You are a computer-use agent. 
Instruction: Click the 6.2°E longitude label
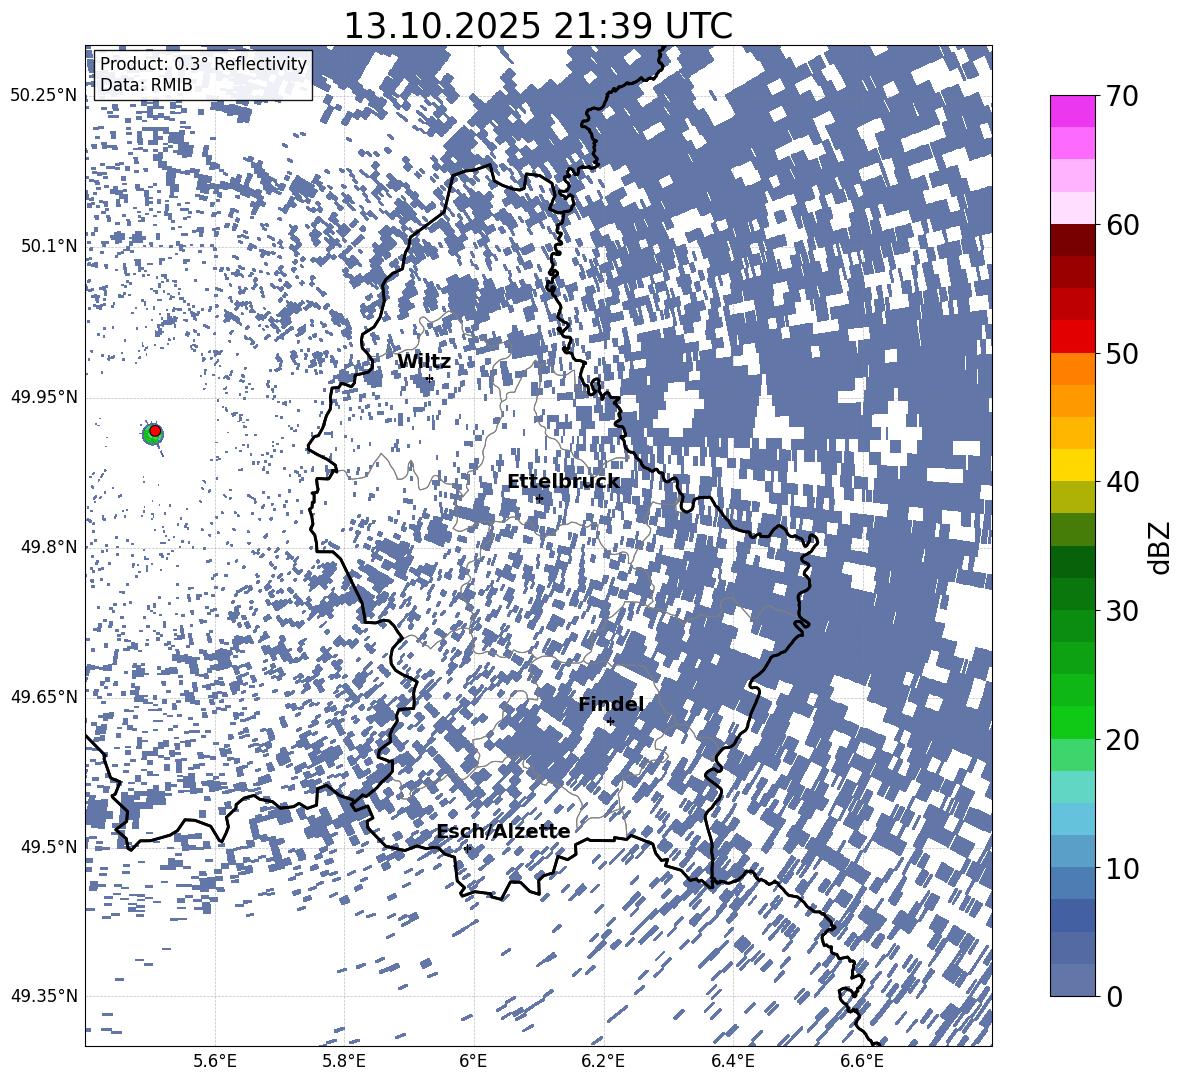(603, 1061)
